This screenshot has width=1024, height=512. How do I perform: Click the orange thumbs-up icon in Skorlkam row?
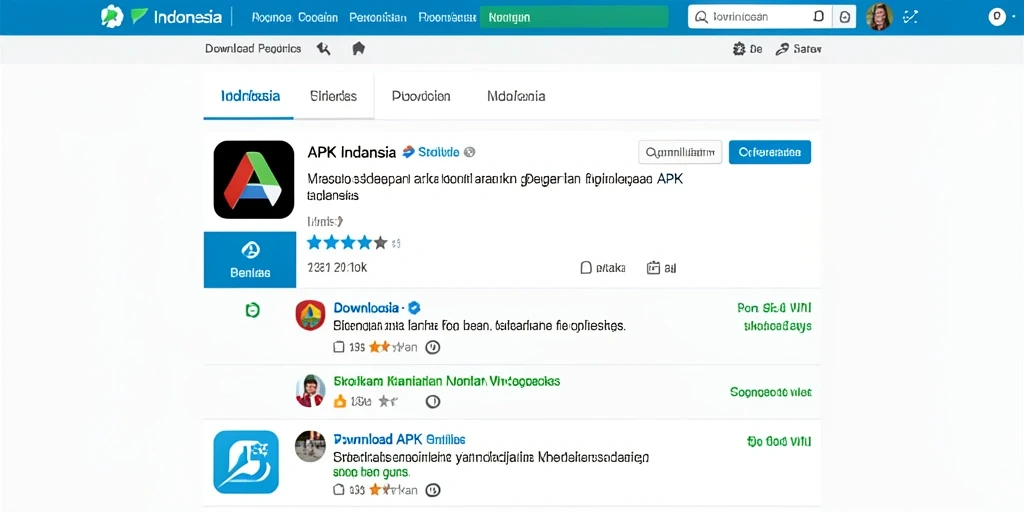[340, 402]
